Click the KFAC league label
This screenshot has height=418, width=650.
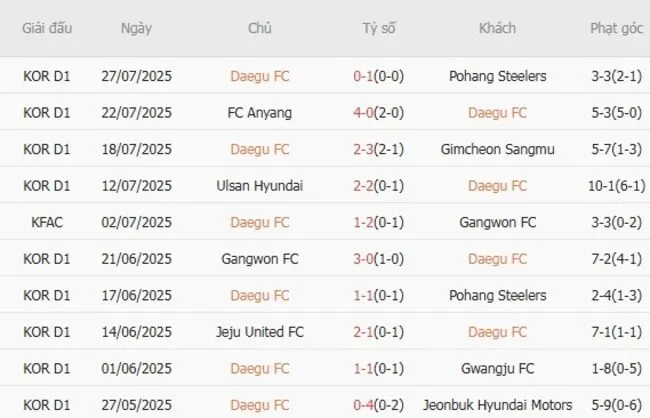coord(44,222)
